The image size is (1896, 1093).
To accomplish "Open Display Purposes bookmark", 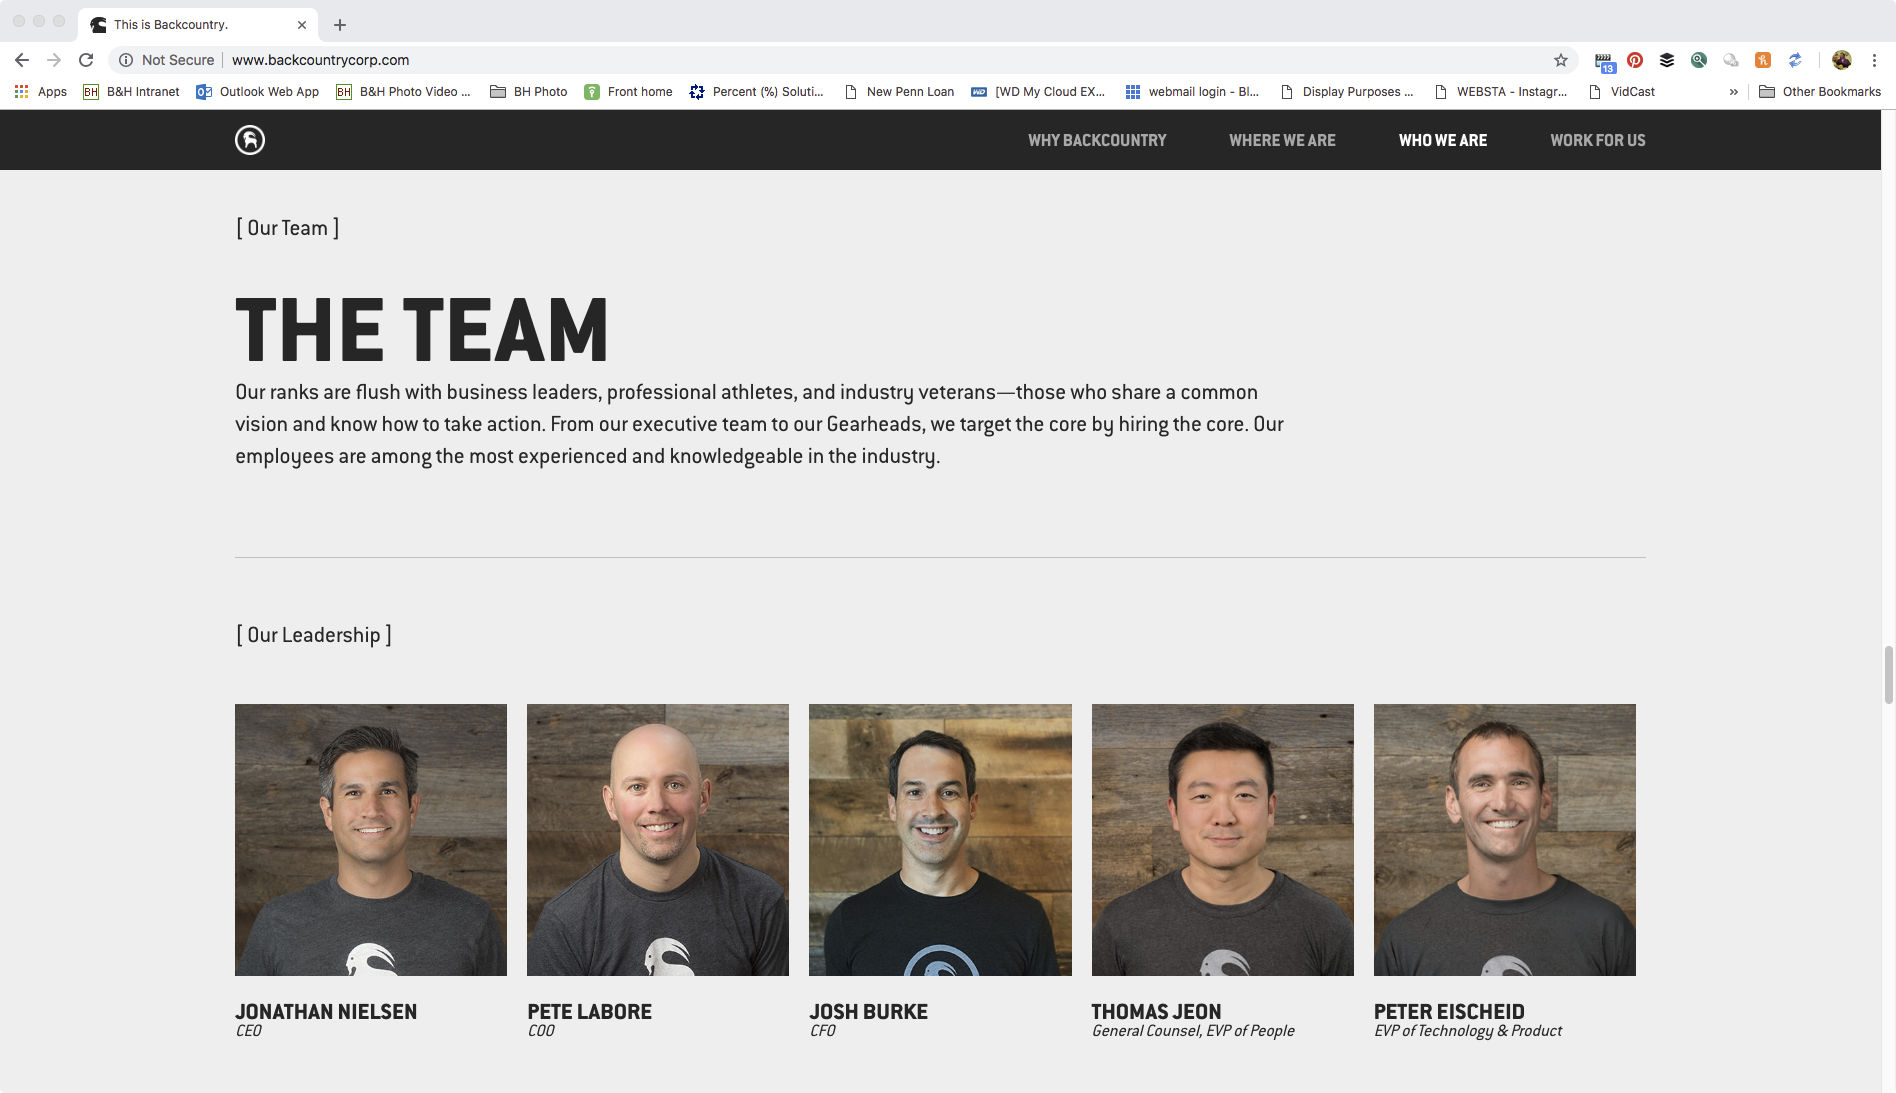I will 1346,91.
